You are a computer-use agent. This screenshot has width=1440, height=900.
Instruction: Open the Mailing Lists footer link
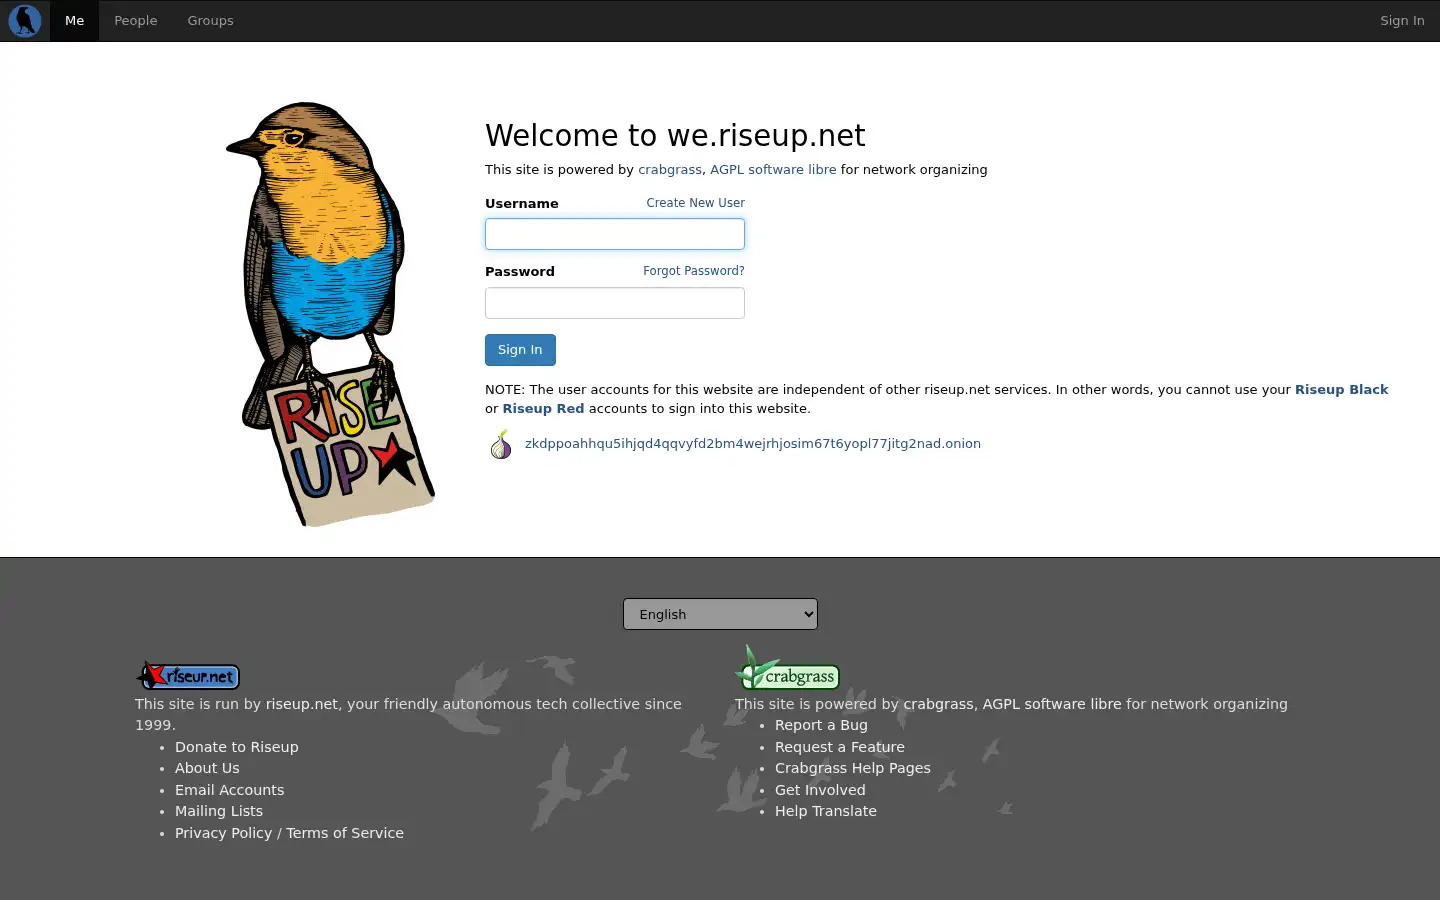[219, 811]
